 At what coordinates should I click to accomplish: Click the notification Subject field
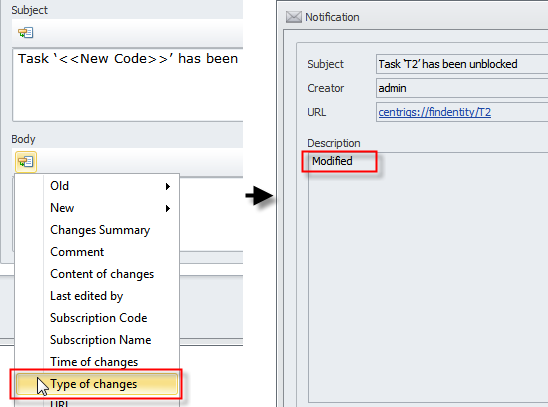pyautogui.click(x=462, y=64)
